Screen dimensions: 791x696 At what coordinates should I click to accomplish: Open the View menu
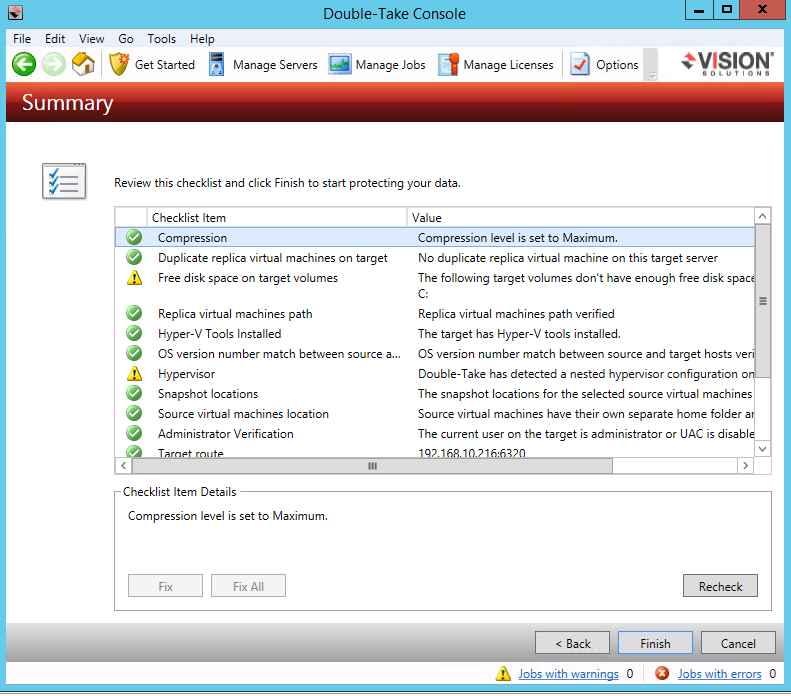[91, 39]
